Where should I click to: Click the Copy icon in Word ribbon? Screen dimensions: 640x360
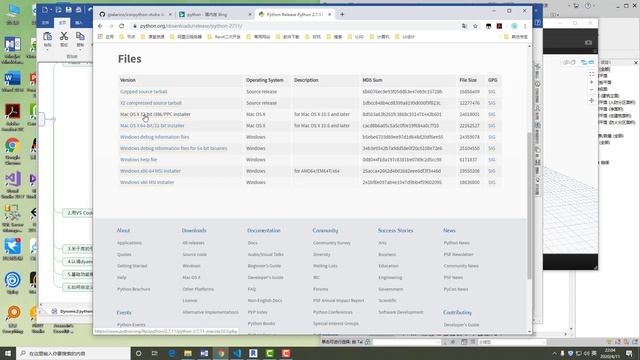[80, 37]
